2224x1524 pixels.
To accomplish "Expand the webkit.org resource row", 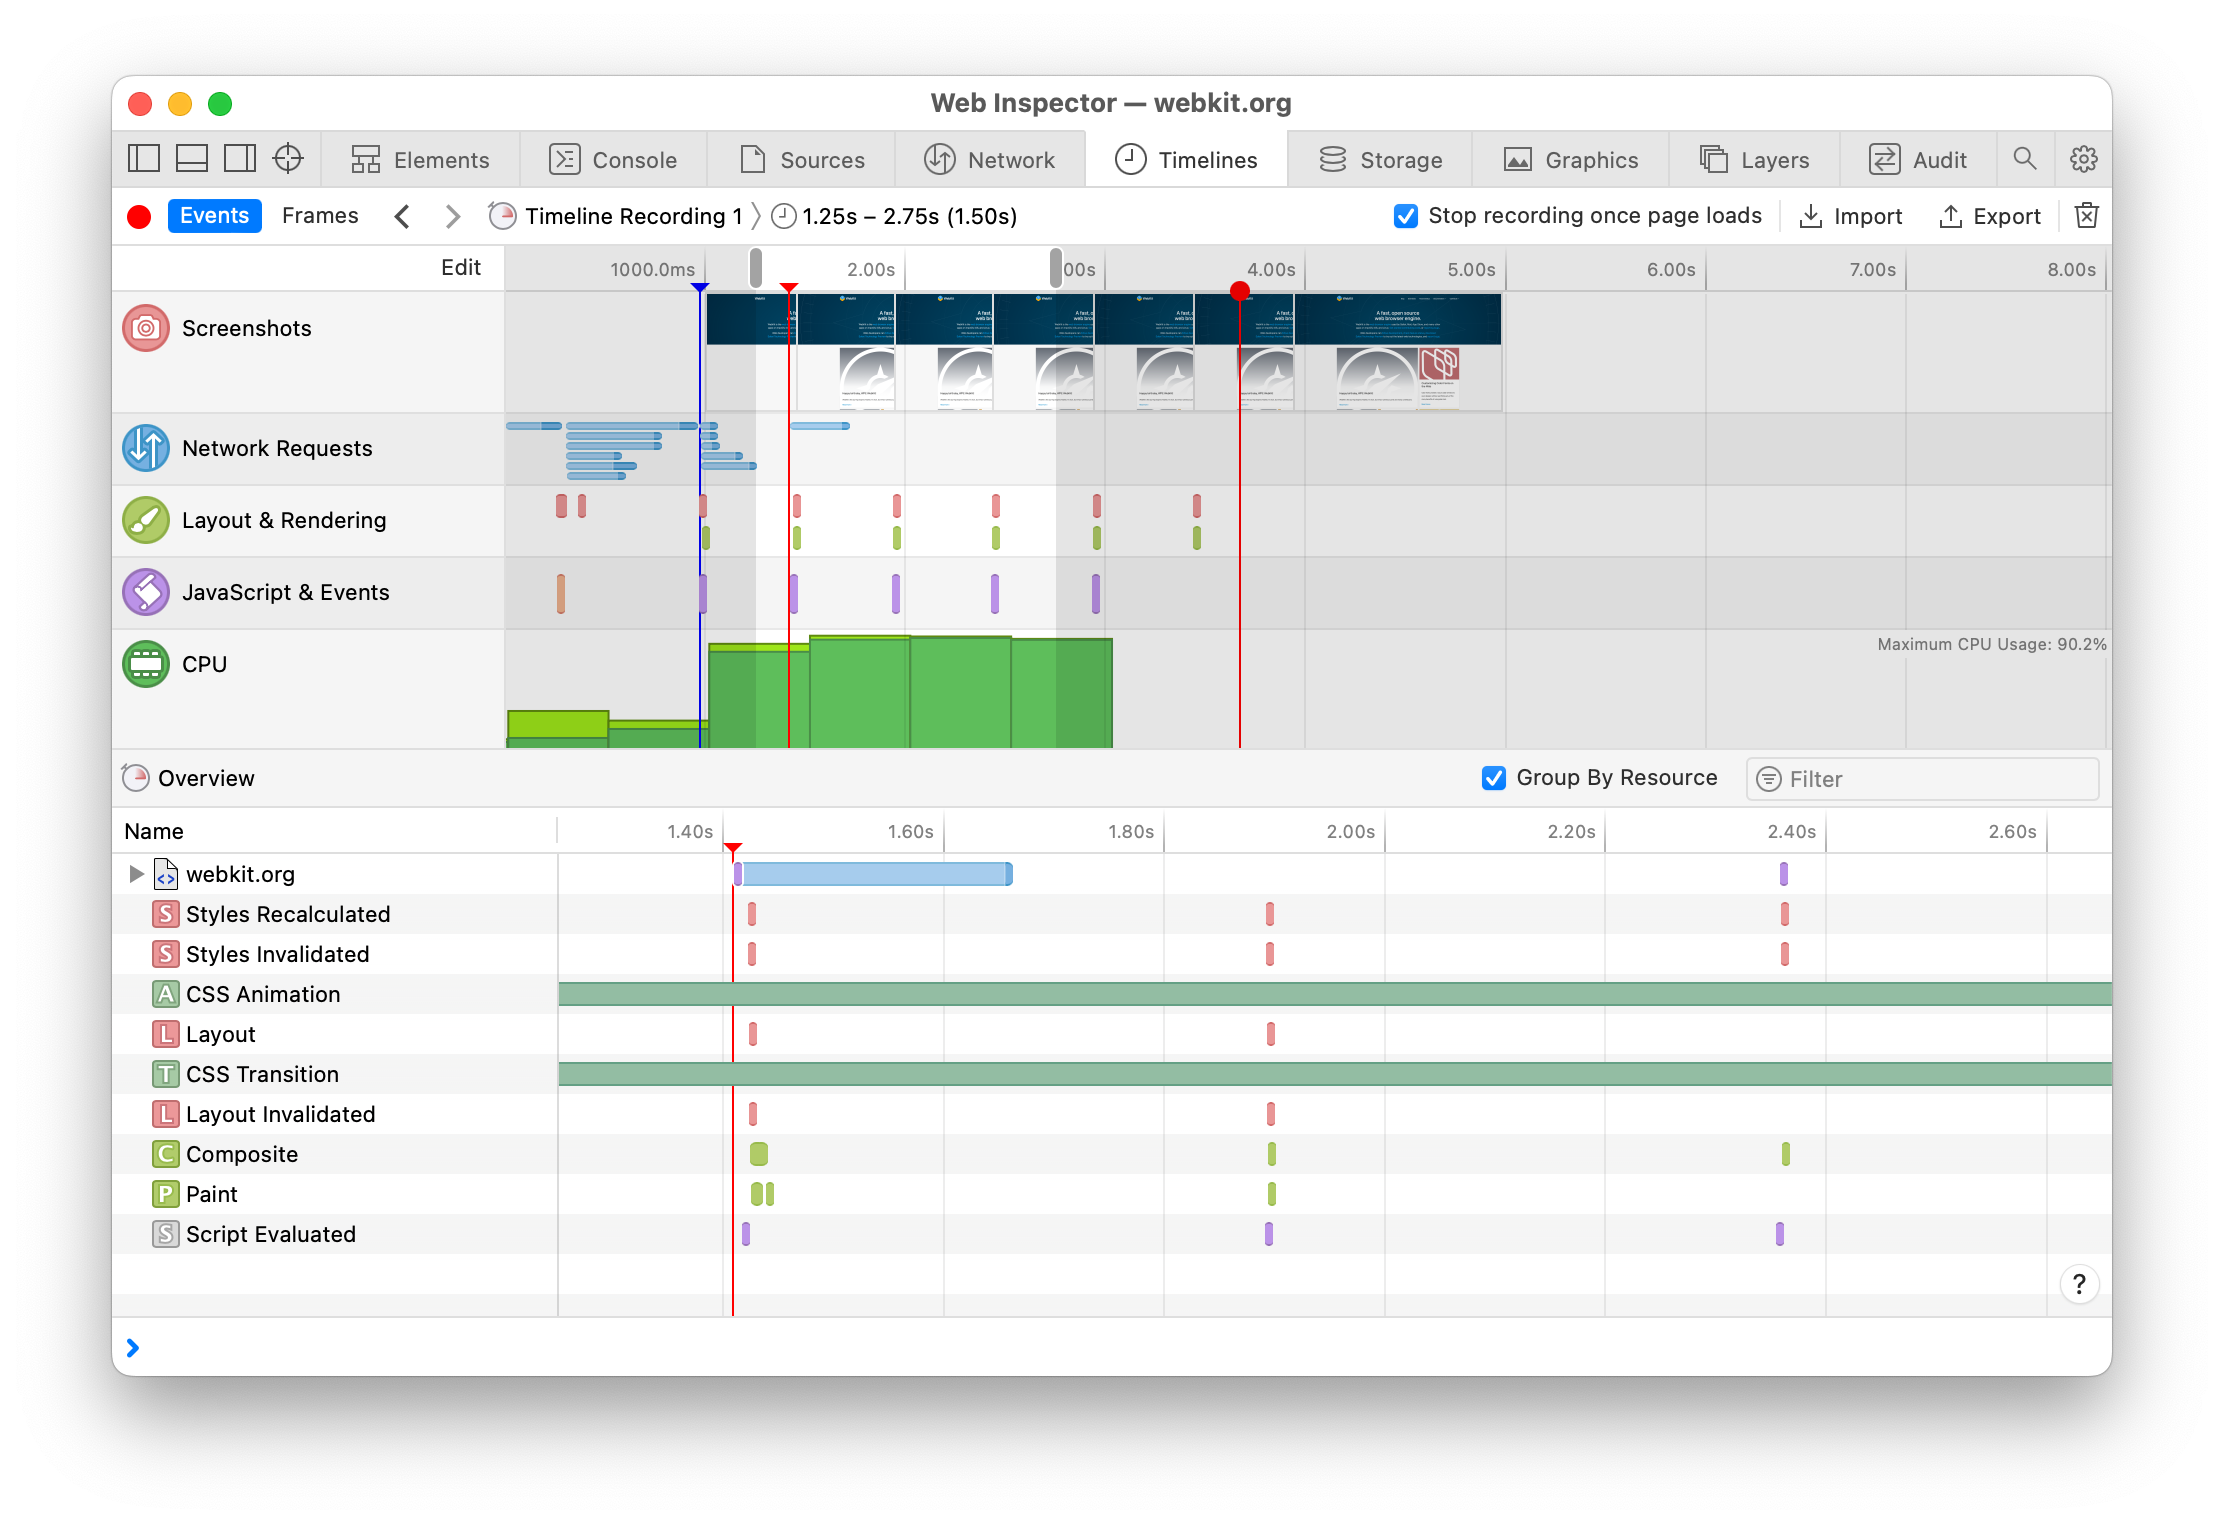I will [x=137, y=874].
